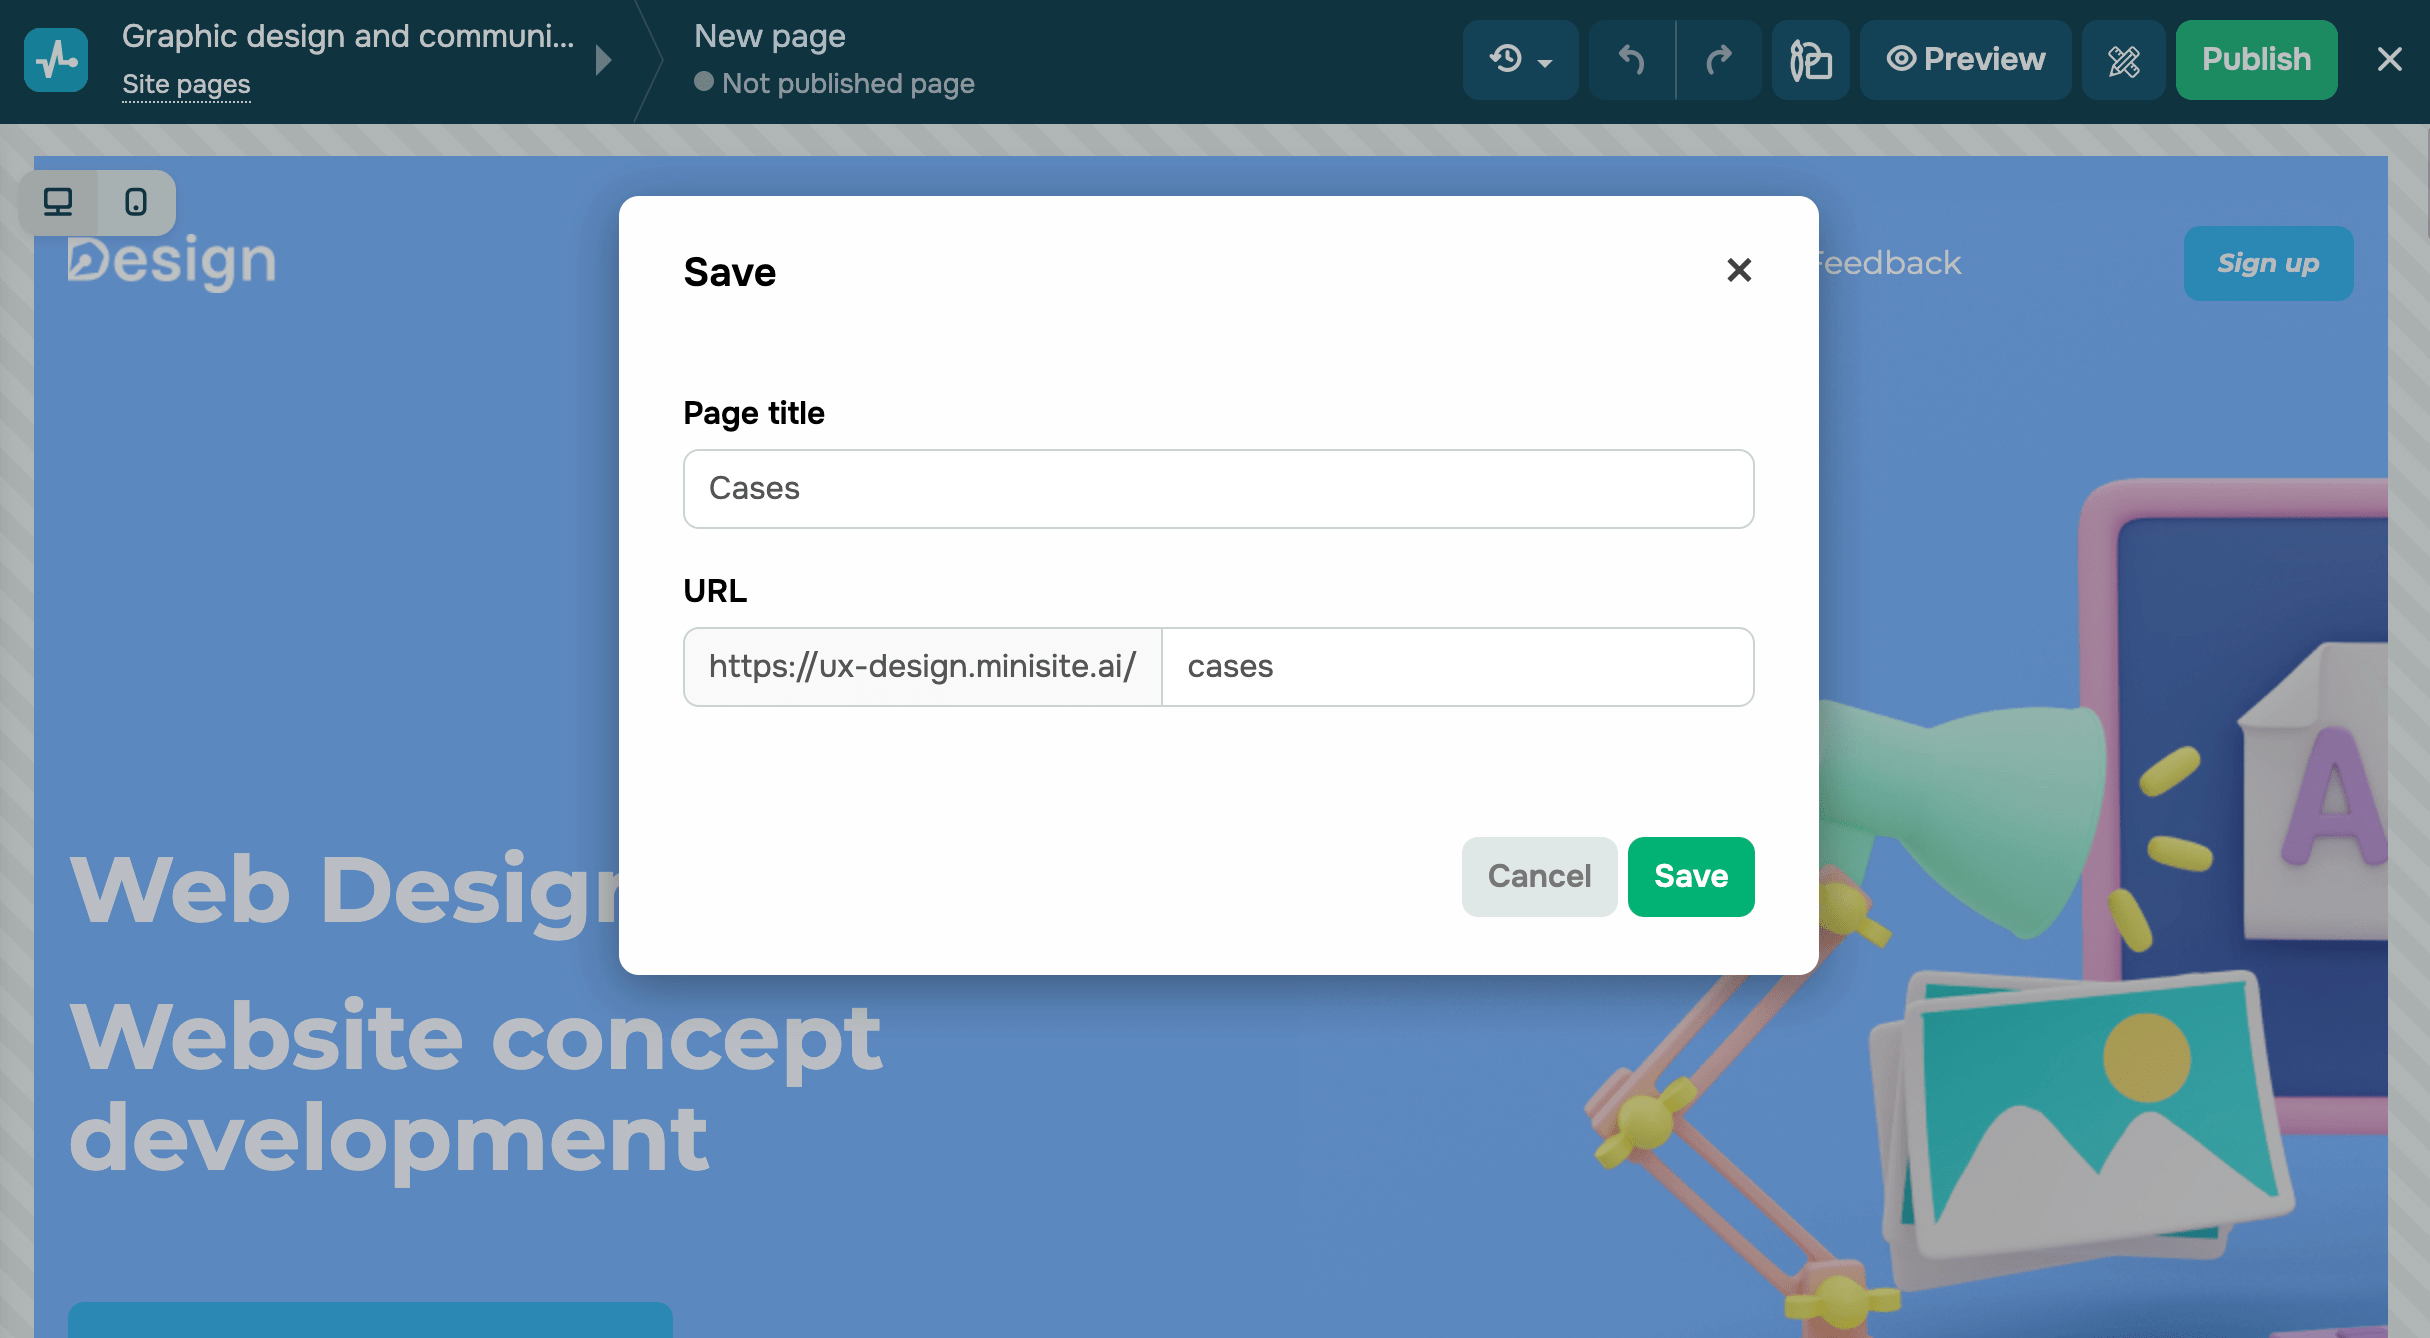Click the Preview button with eye icon

(1965, 60)
